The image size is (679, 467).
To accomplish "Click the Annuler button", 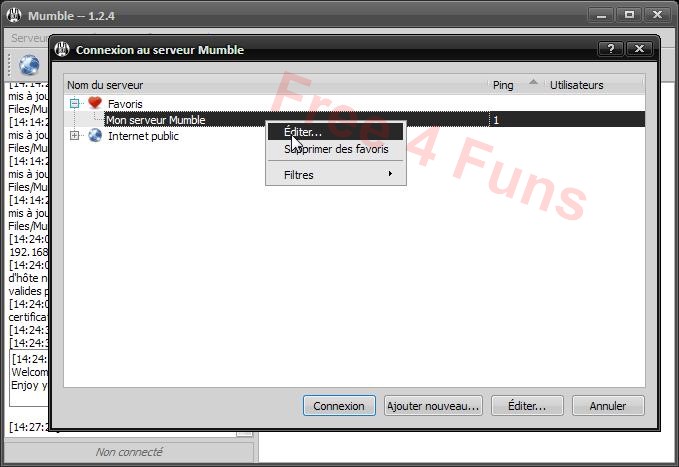I will pos(608,406).
